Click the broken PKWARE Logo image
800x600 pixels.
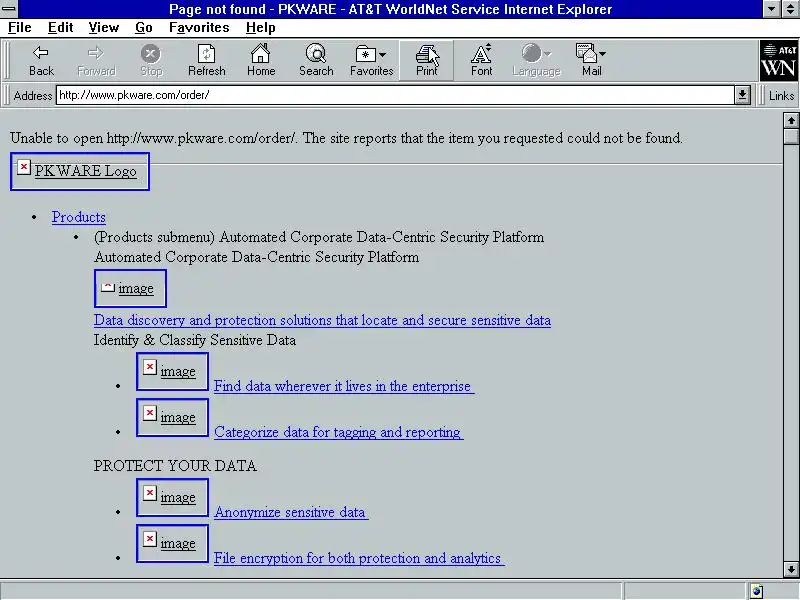click(80, 171)
